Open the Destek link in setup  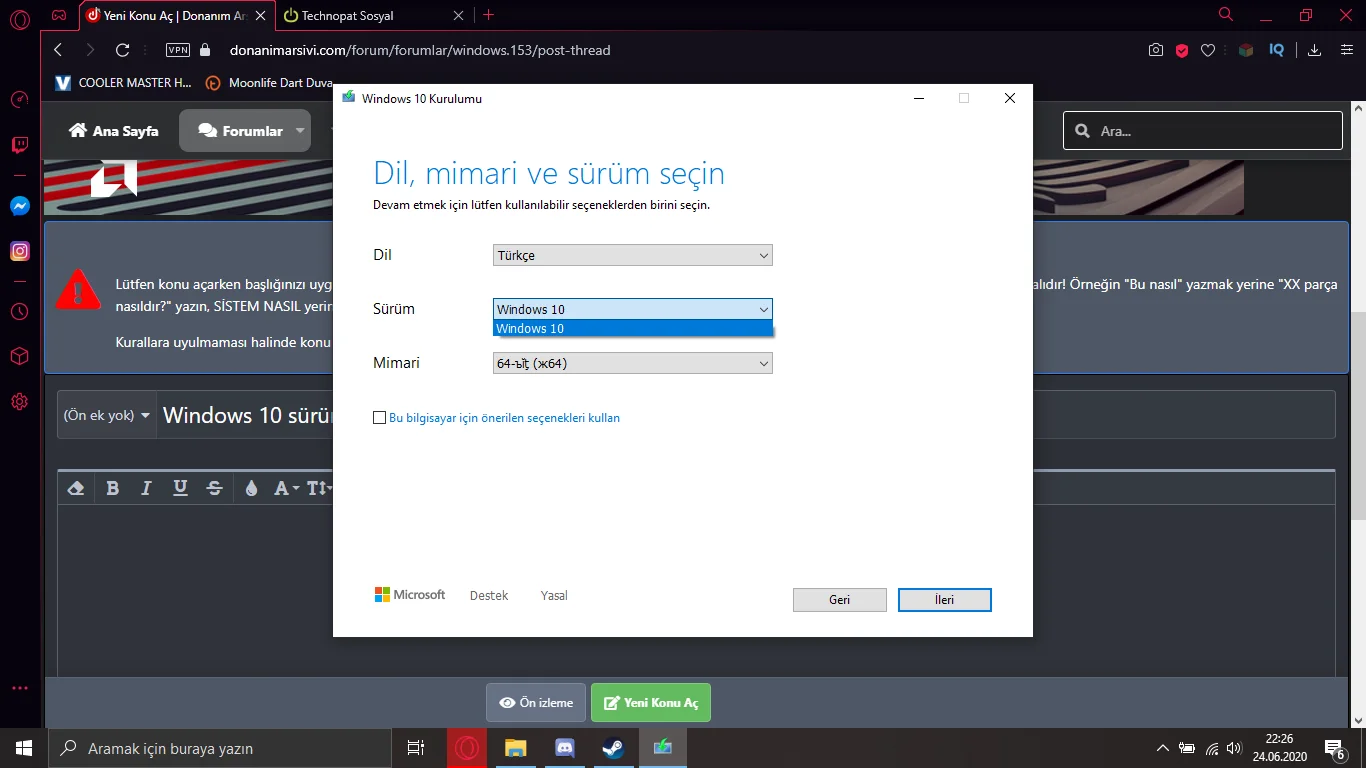(x=489, y=595)
